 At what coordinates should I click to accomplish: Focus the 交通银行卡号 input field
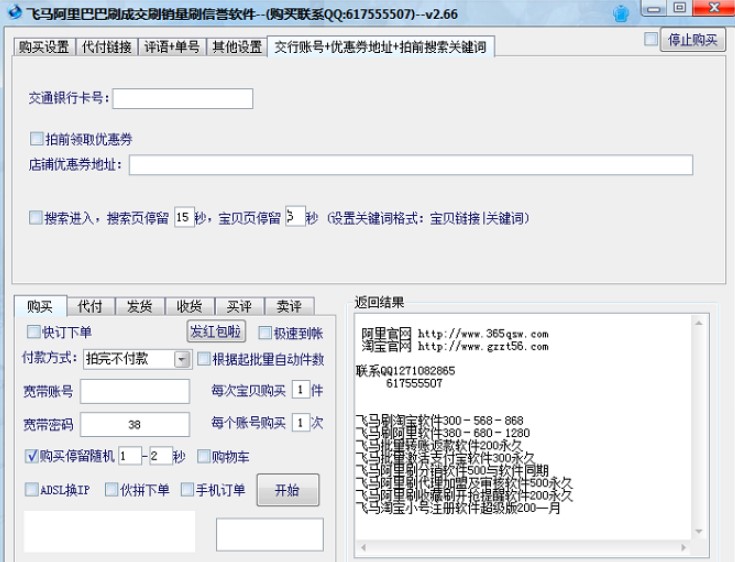182,99
